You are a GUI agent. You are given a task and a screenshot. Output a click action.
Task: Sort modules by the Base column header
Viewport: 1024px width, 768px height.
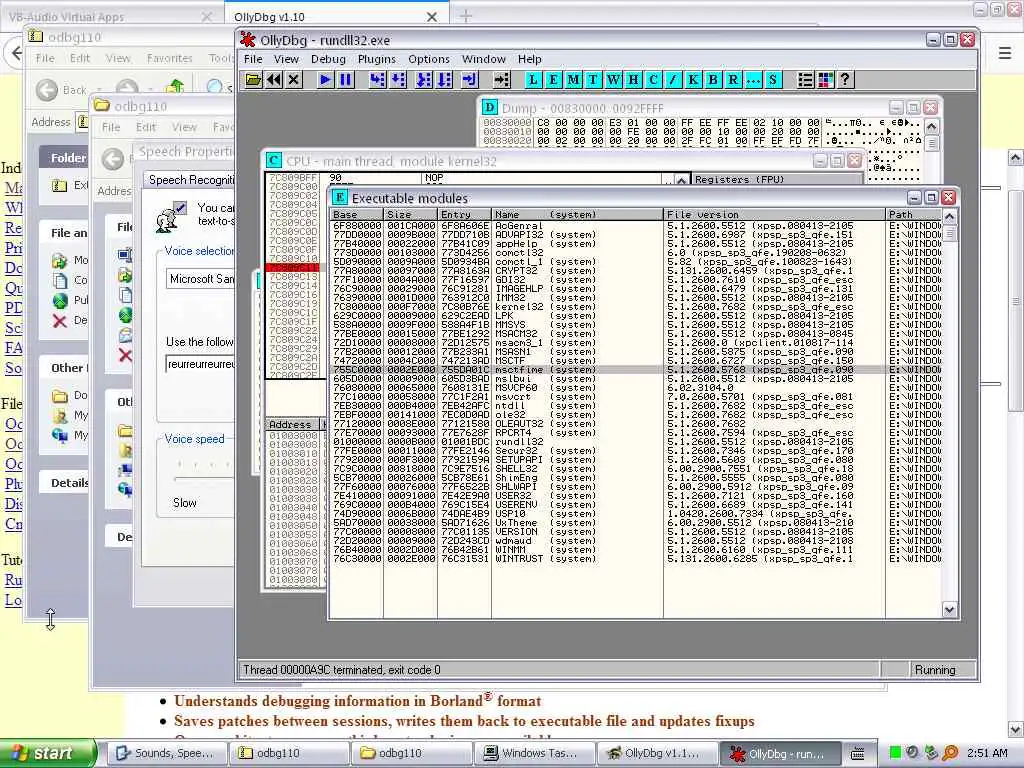tap(356, 214)
